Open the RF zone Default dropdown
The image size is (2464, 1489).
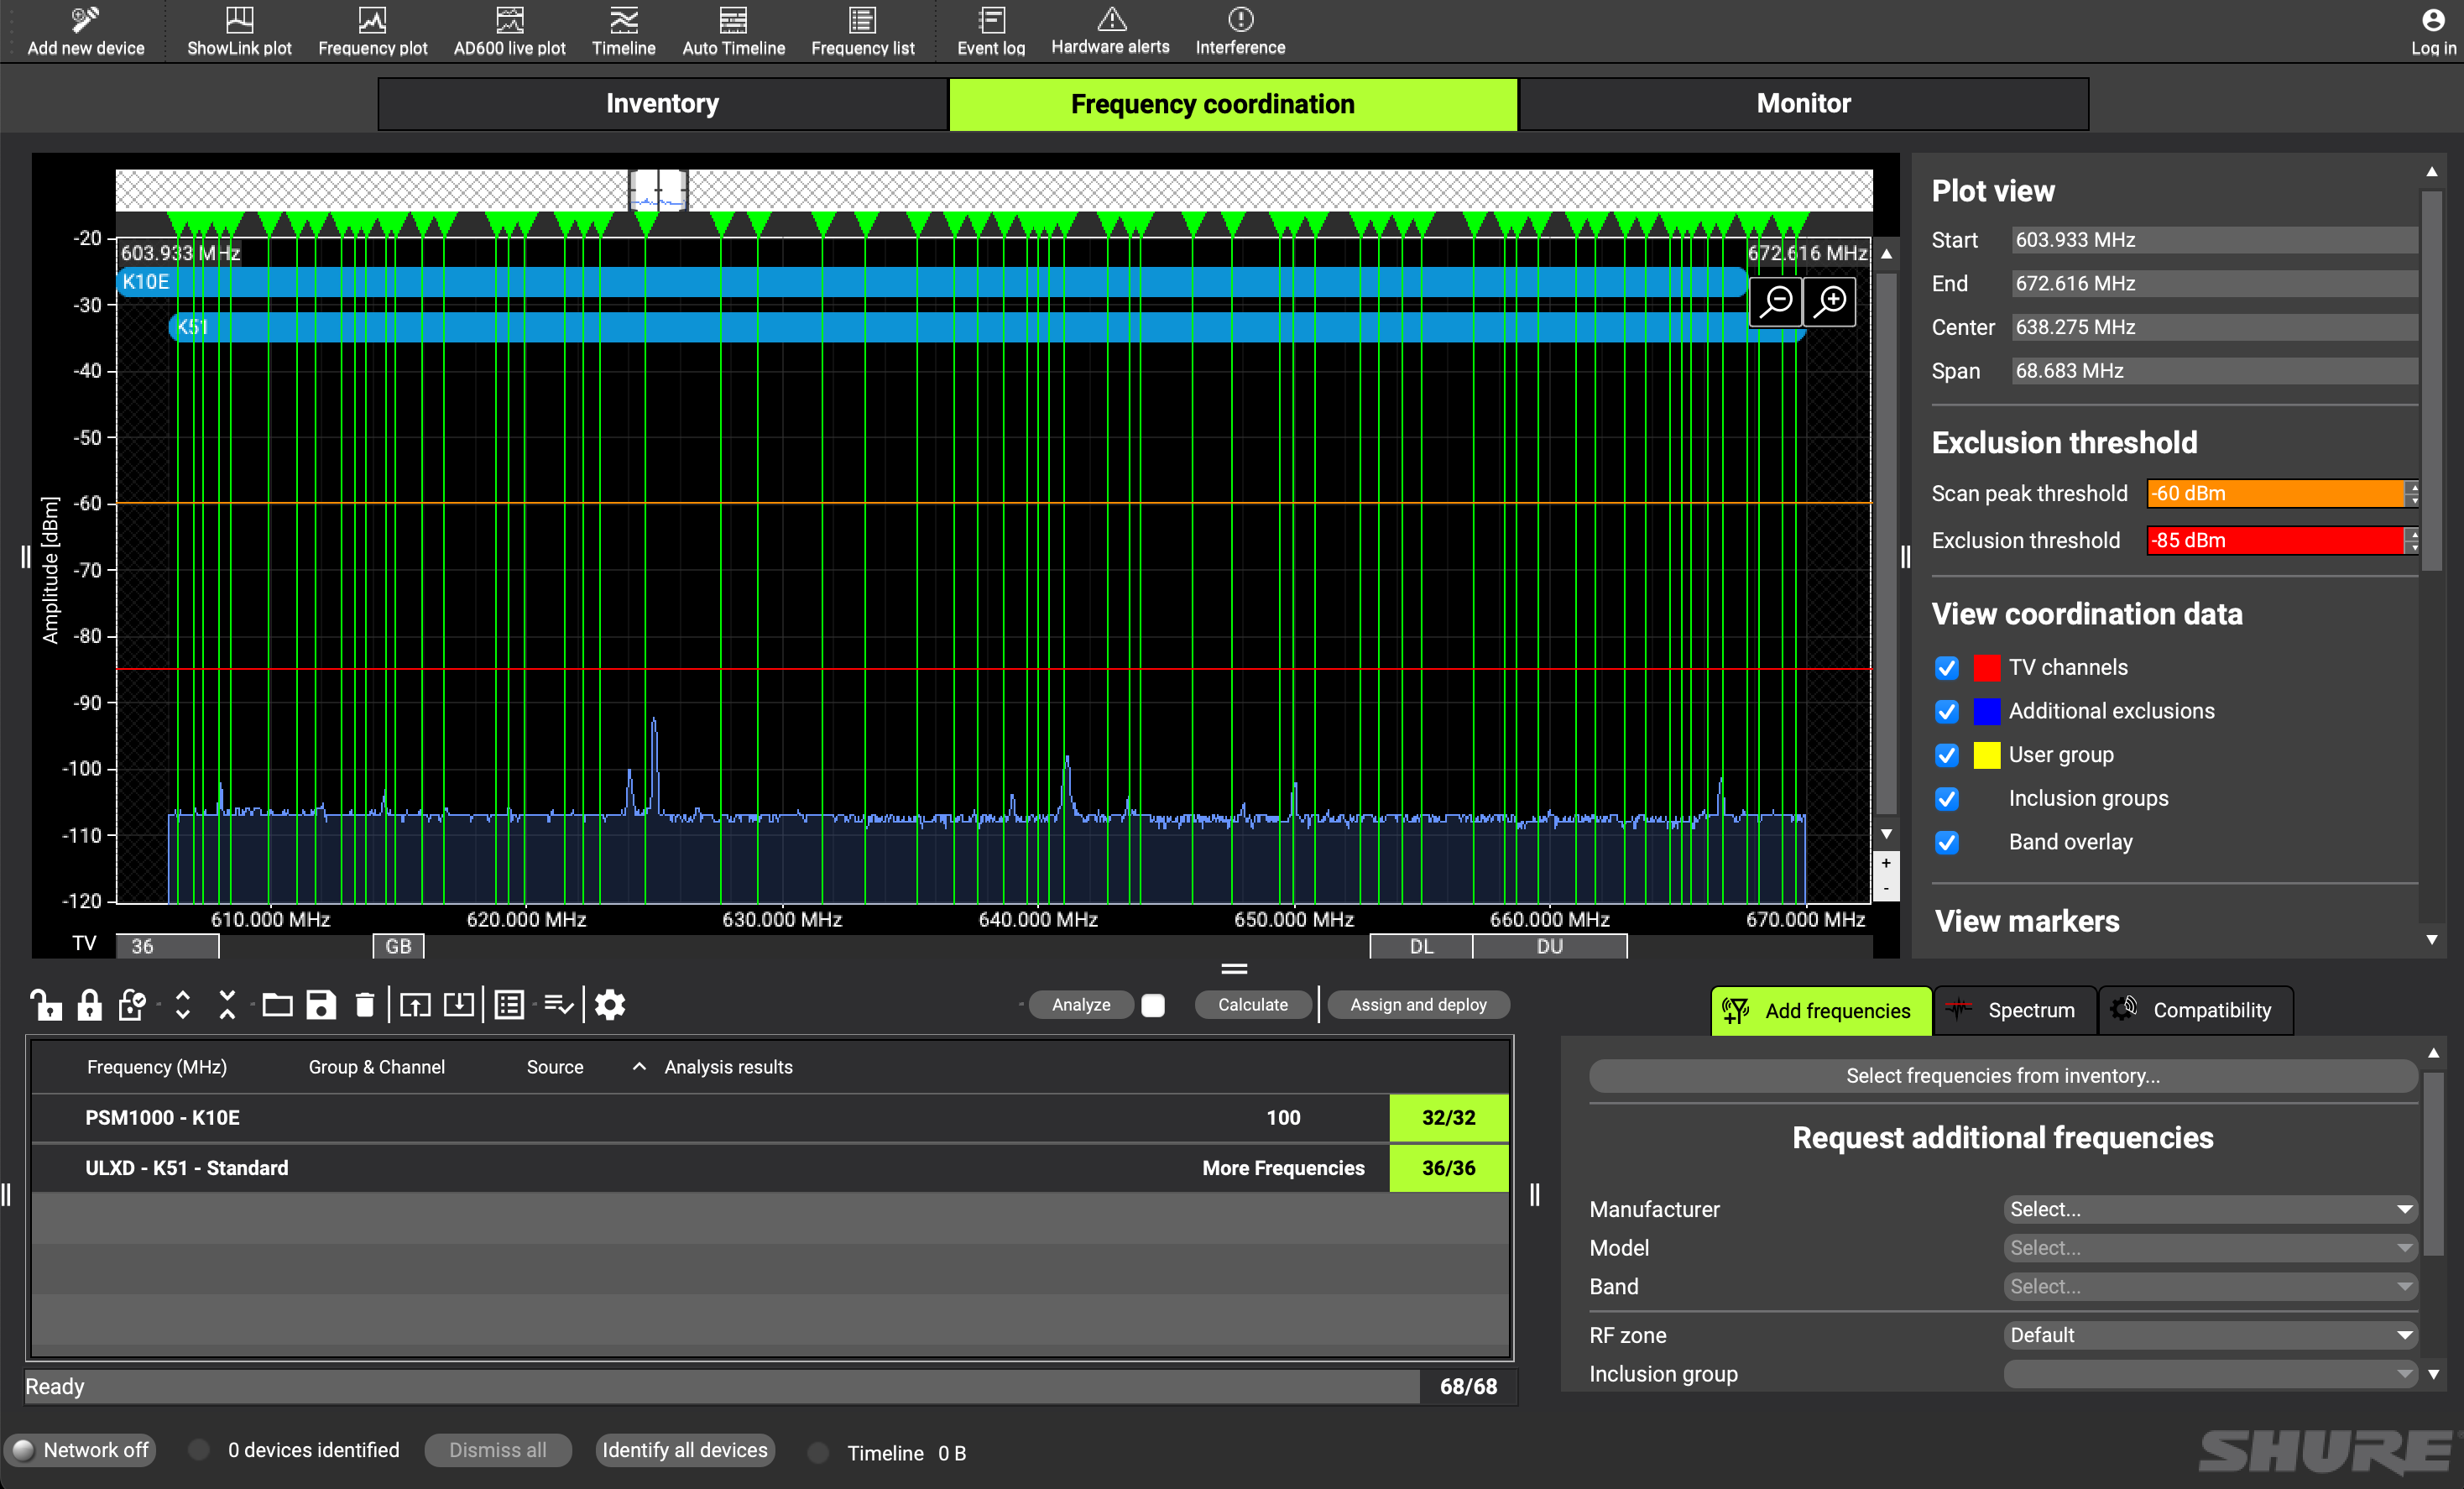(x=2210, y=1335)
